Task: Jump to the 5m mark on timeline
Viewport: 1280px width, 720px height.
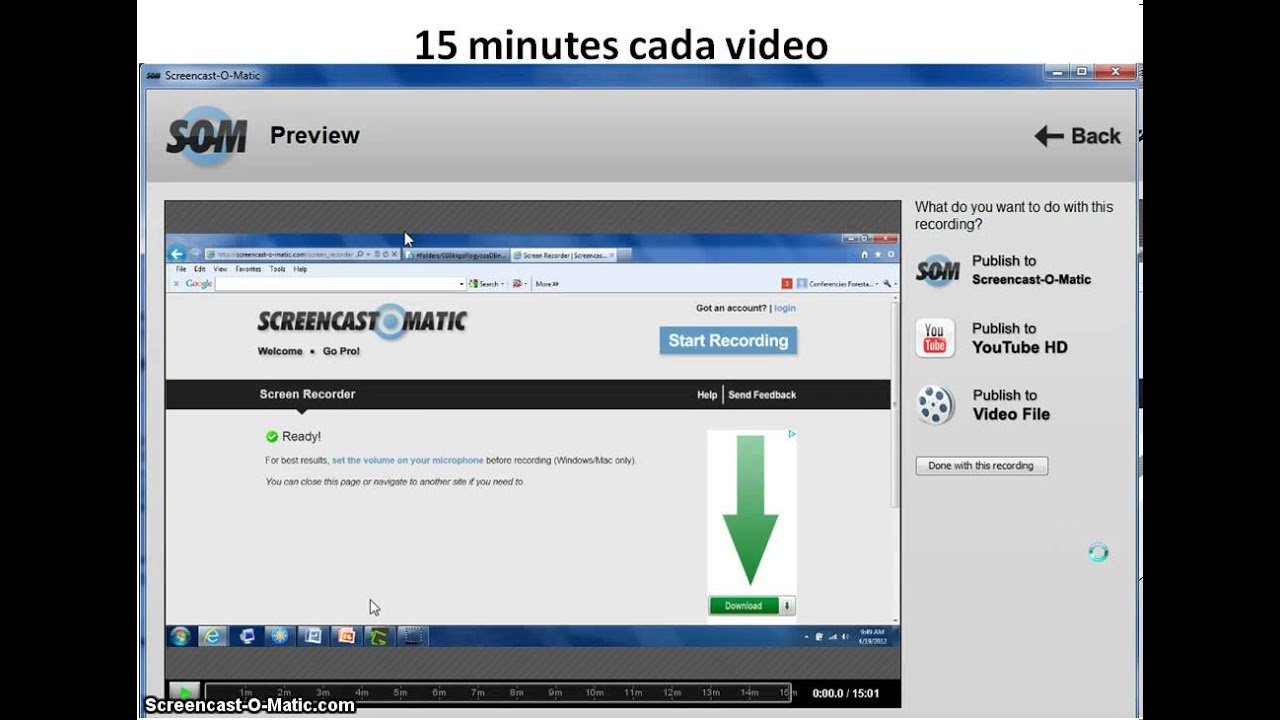Action: 400,692
